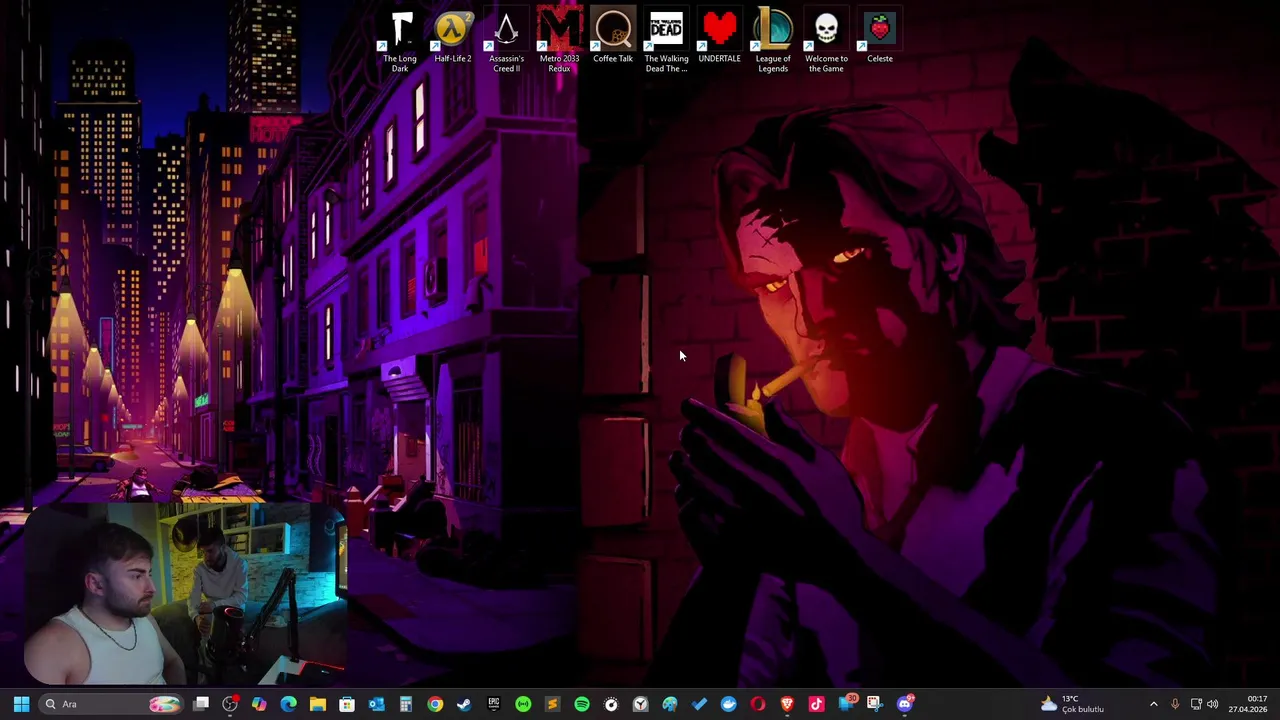Select the Welcome to the Game icon
Screen dimensions: 1280x720
826,40
